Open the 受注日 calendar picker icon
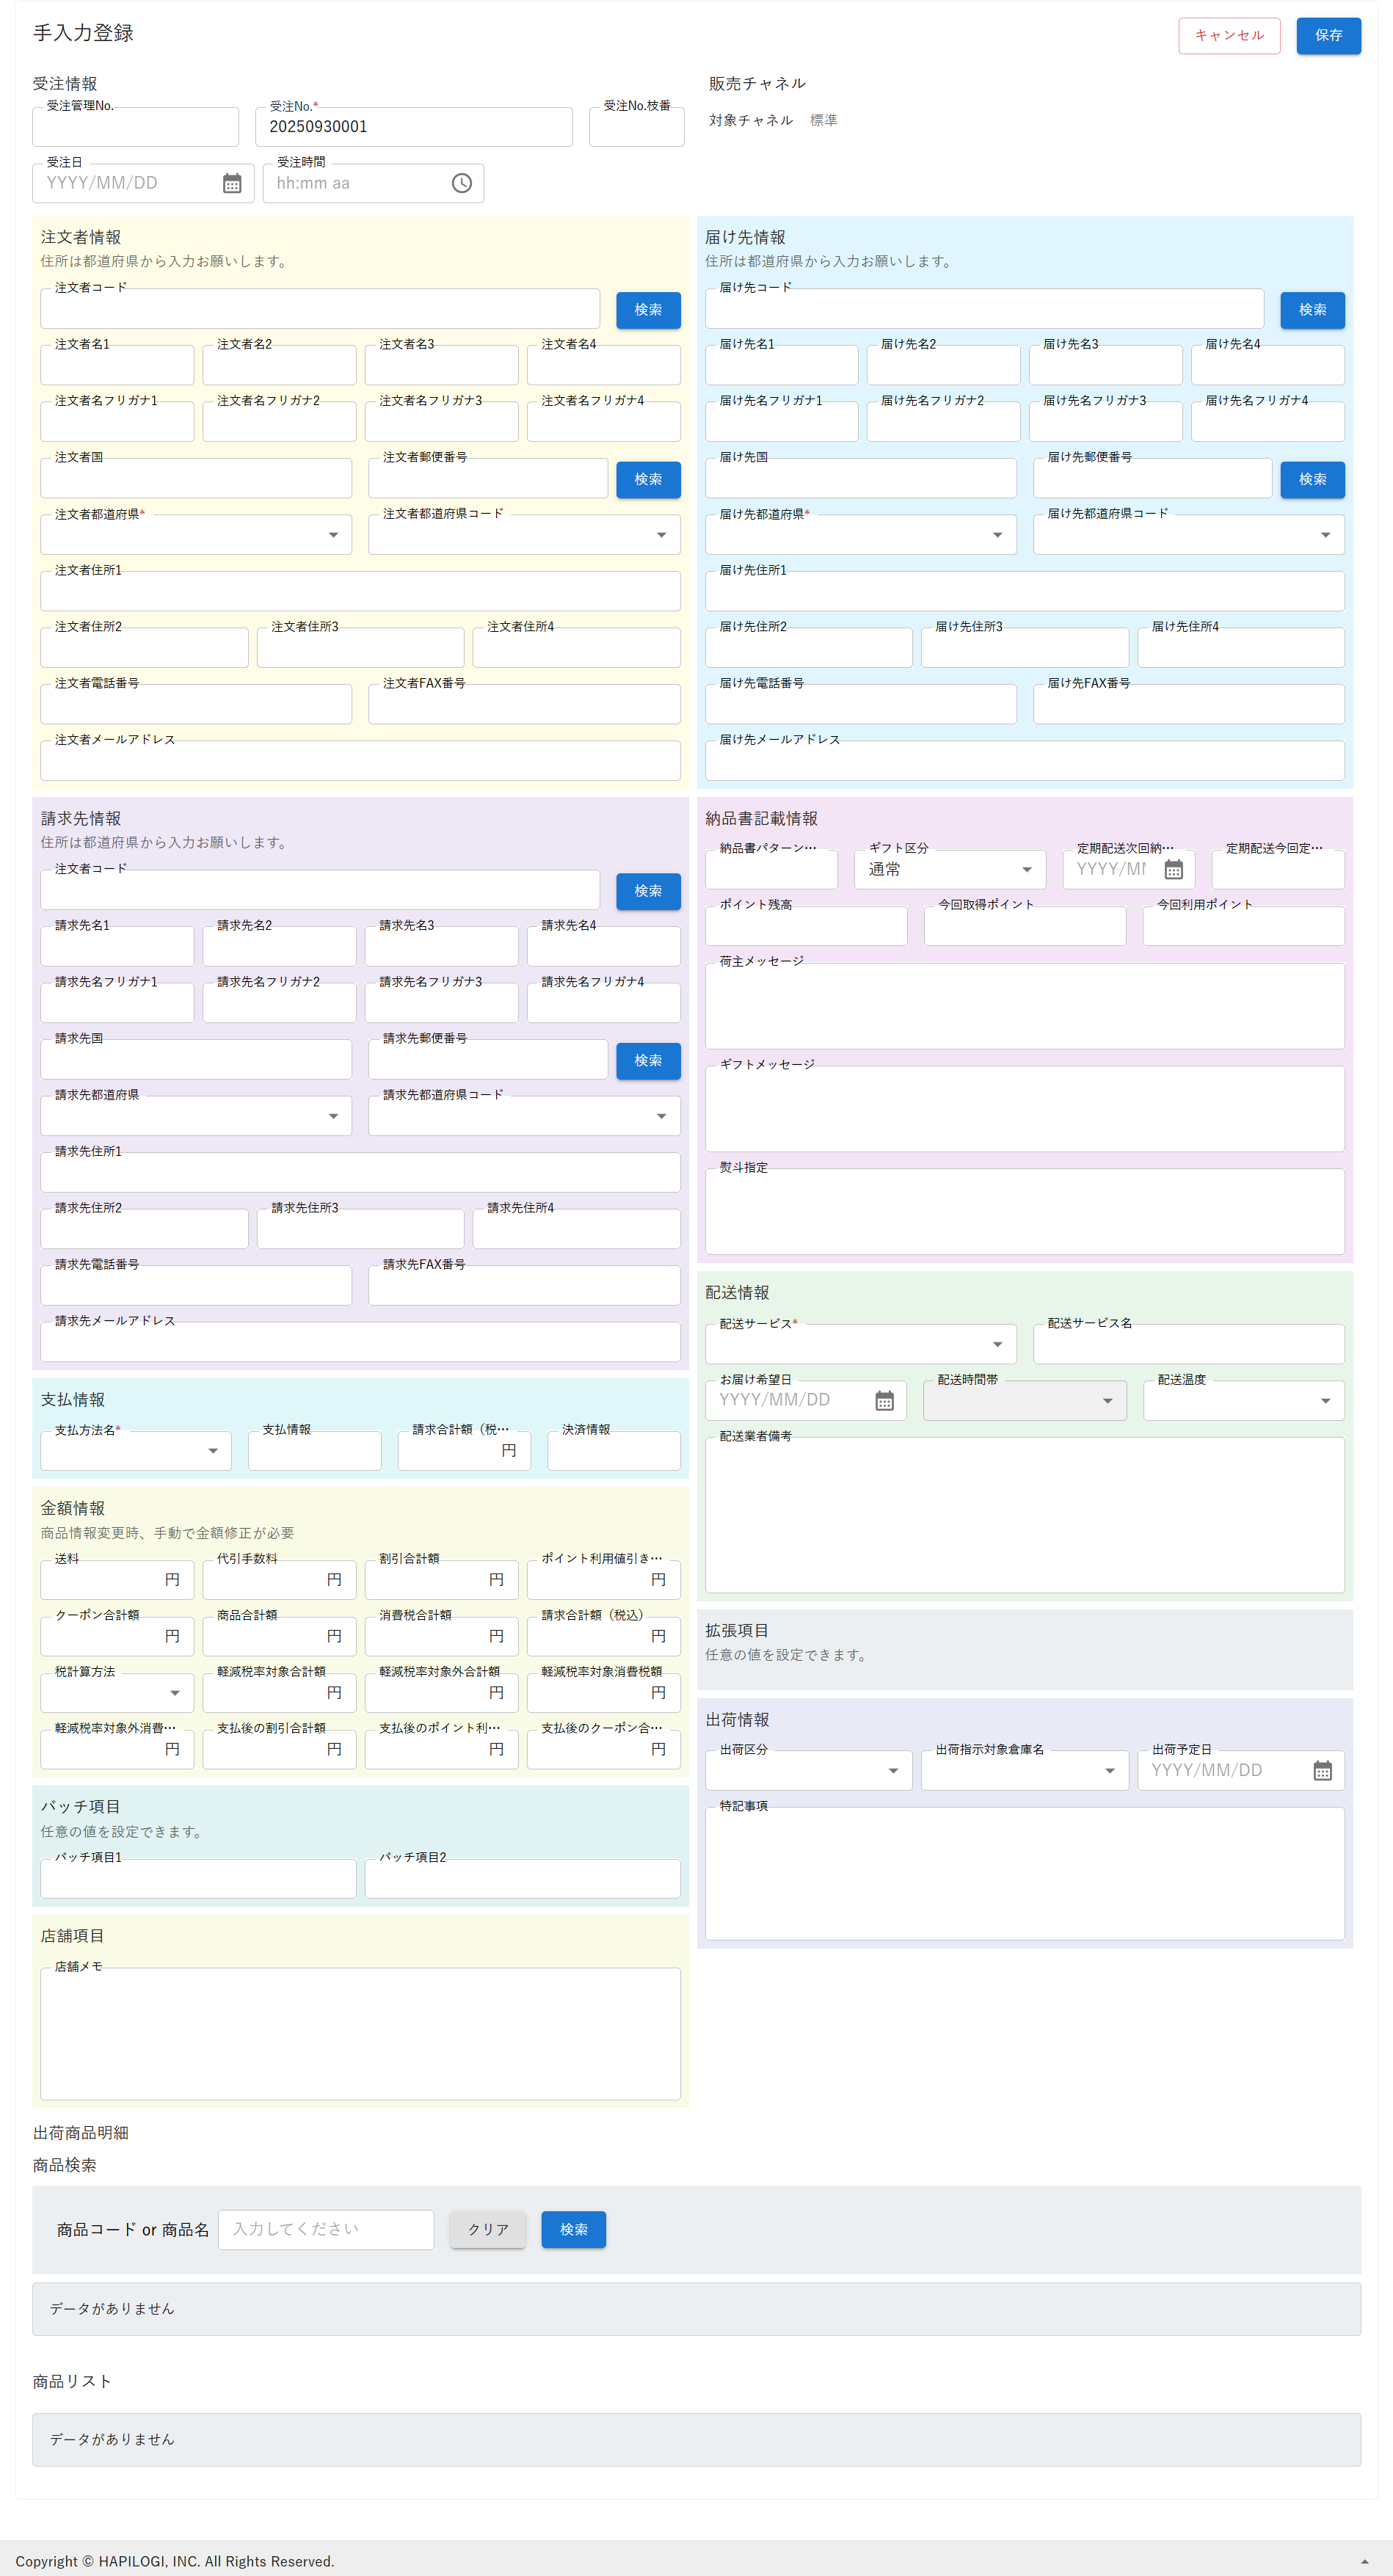This screenshot has height=2576, width=1393. point(232,184)
